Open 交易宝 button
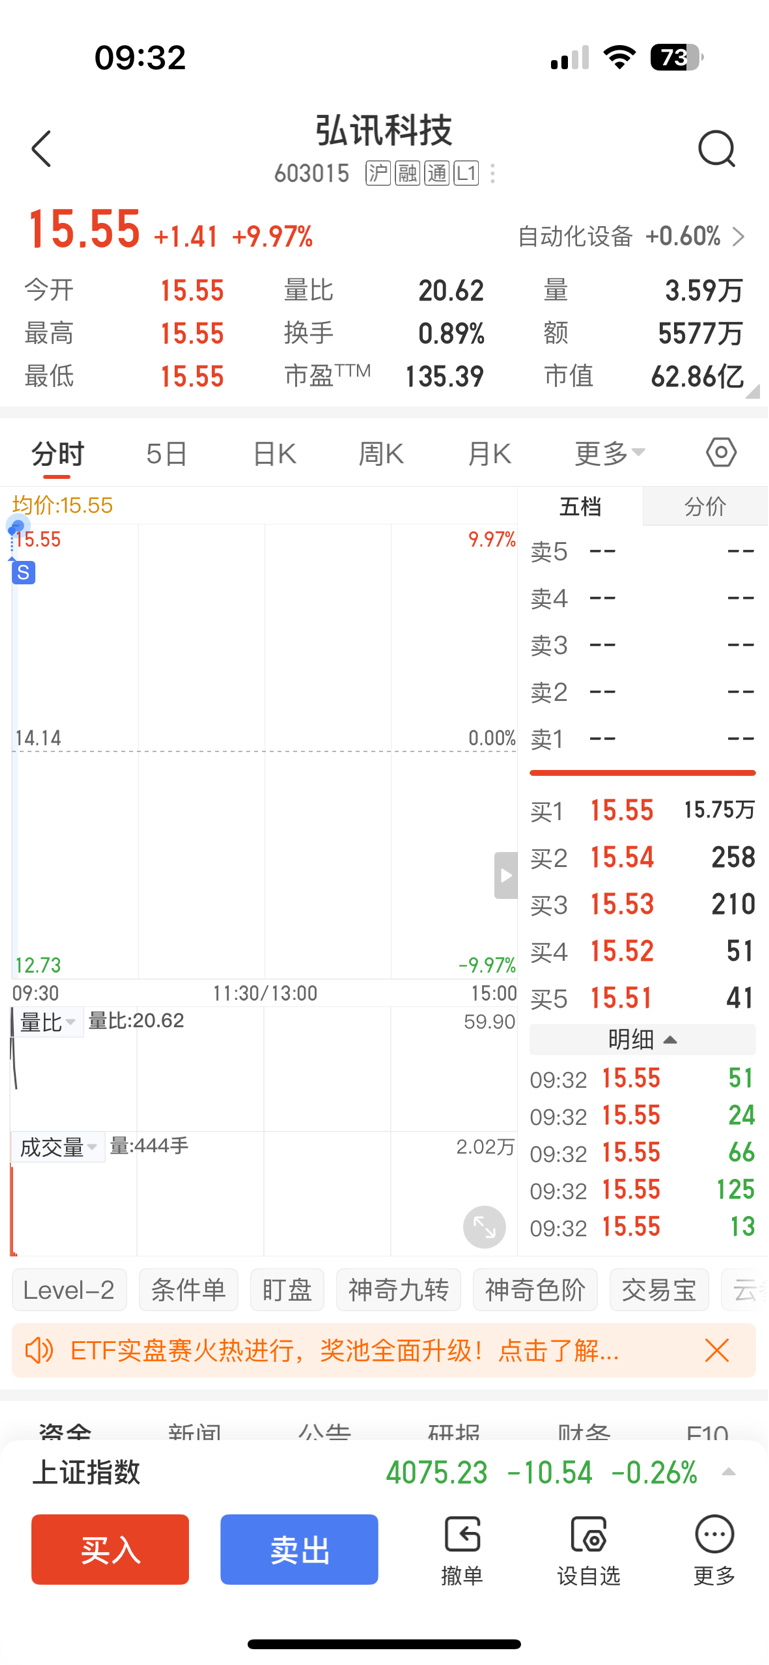This screenshot has height=1665, width=769. [659, 1290]
